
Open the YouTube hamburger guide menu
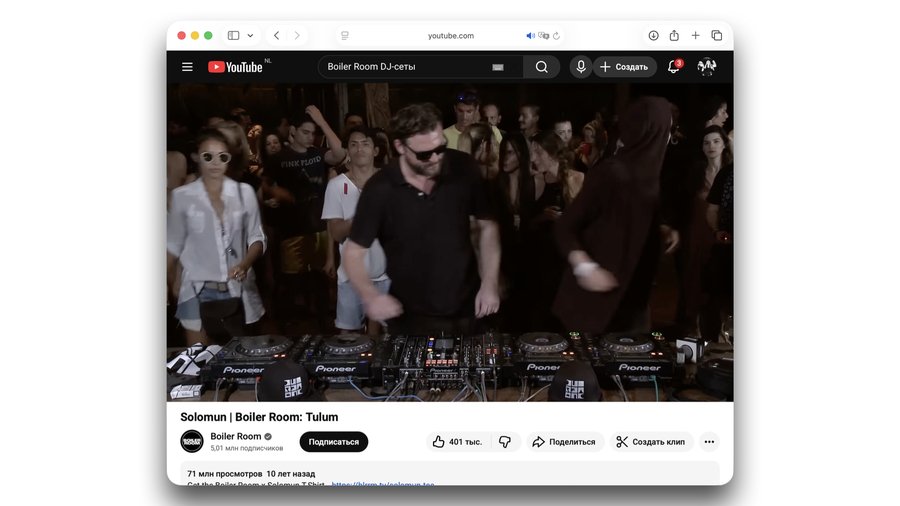(187, 67)
